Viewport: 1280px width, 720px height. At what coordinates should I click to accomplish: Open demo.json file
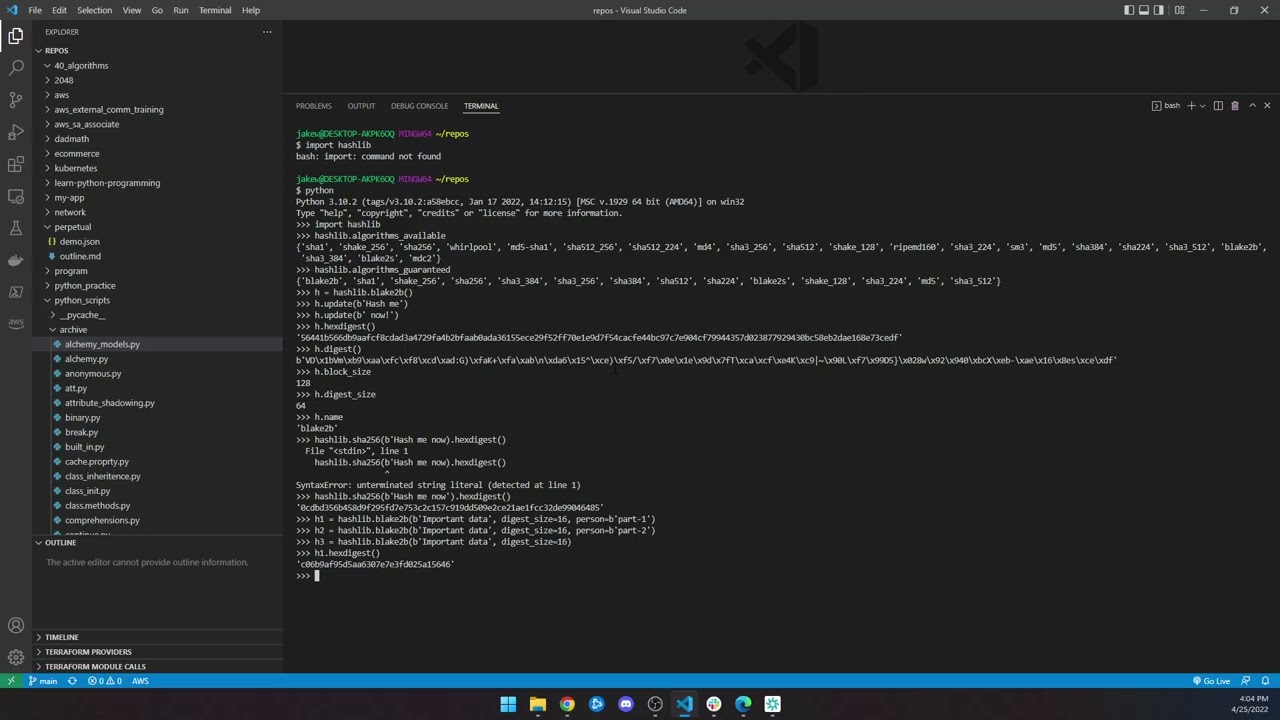79,242
